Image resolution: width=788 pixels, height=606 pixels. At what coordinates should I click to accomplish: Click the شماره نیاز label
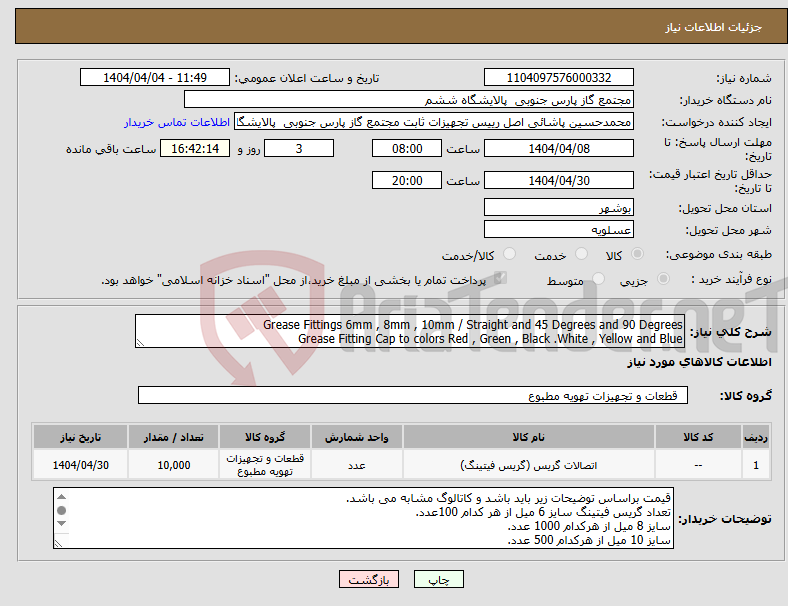[x=744, y=78]
